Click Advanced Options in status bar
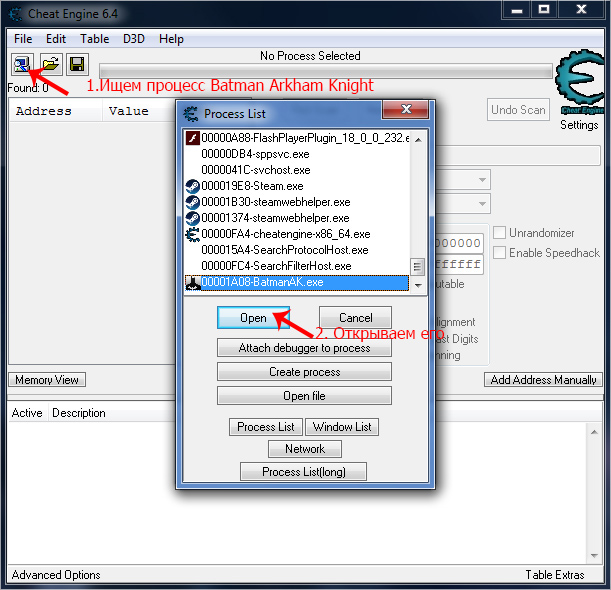 pyautogui.click(x=56, y=575)
